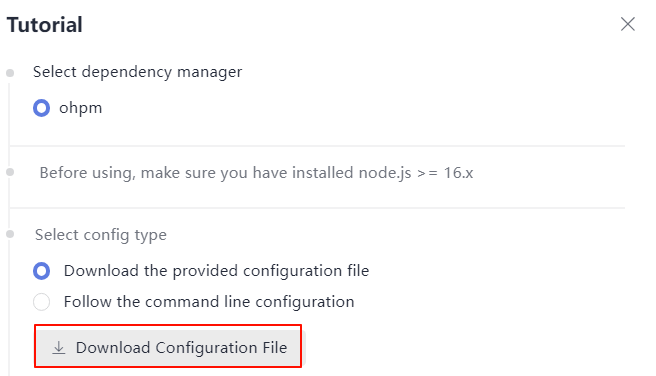
Task: Click the Download the provided configuration file label
Action: tap(216, 271)
